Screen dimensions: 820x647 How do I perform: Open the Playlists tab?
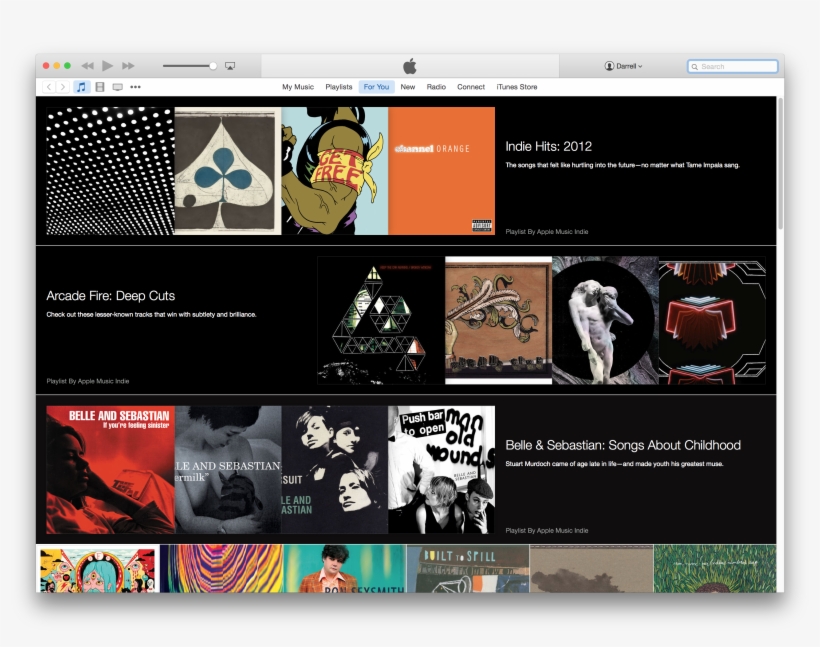[339, 87]
